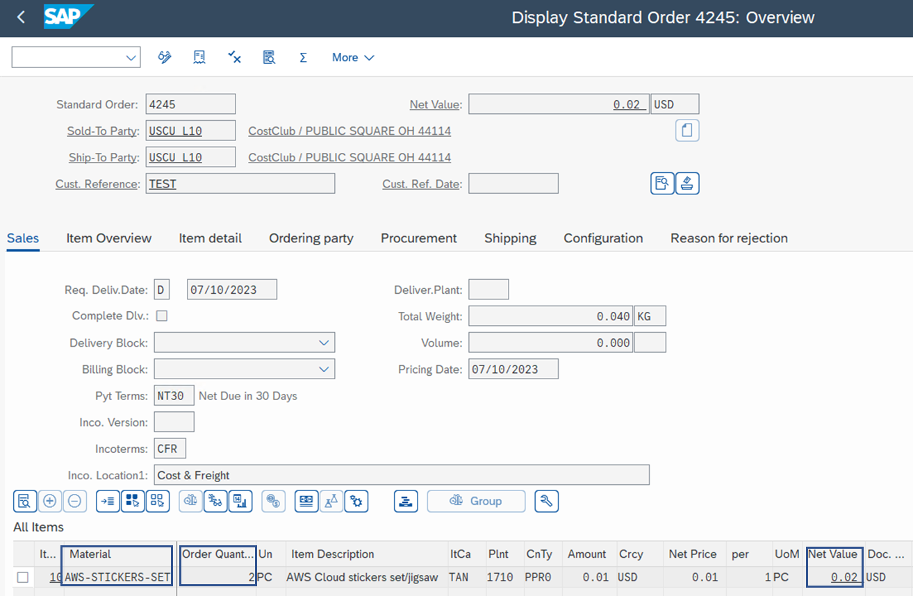Click the pencil display/change toggle icon

tap(165, 58)
